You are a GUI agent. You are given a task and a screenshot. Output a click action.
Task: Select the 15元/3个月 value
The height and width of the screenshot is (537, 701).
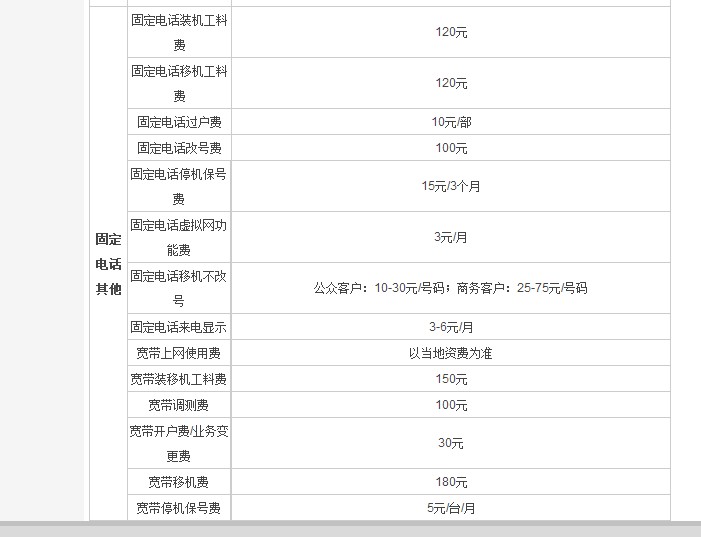451,186
